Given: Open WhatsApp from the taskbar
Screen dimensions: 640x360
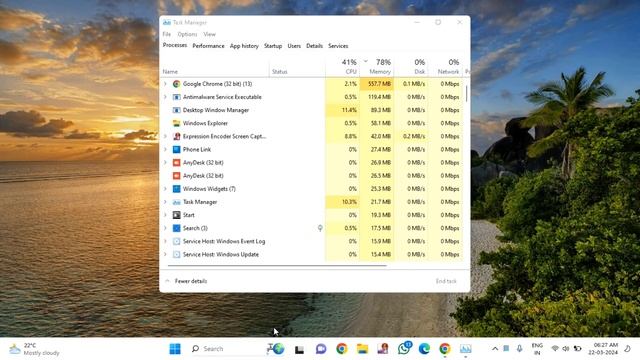Looking at the screenshot, I should pyautogui.click(x=404, y=349).
